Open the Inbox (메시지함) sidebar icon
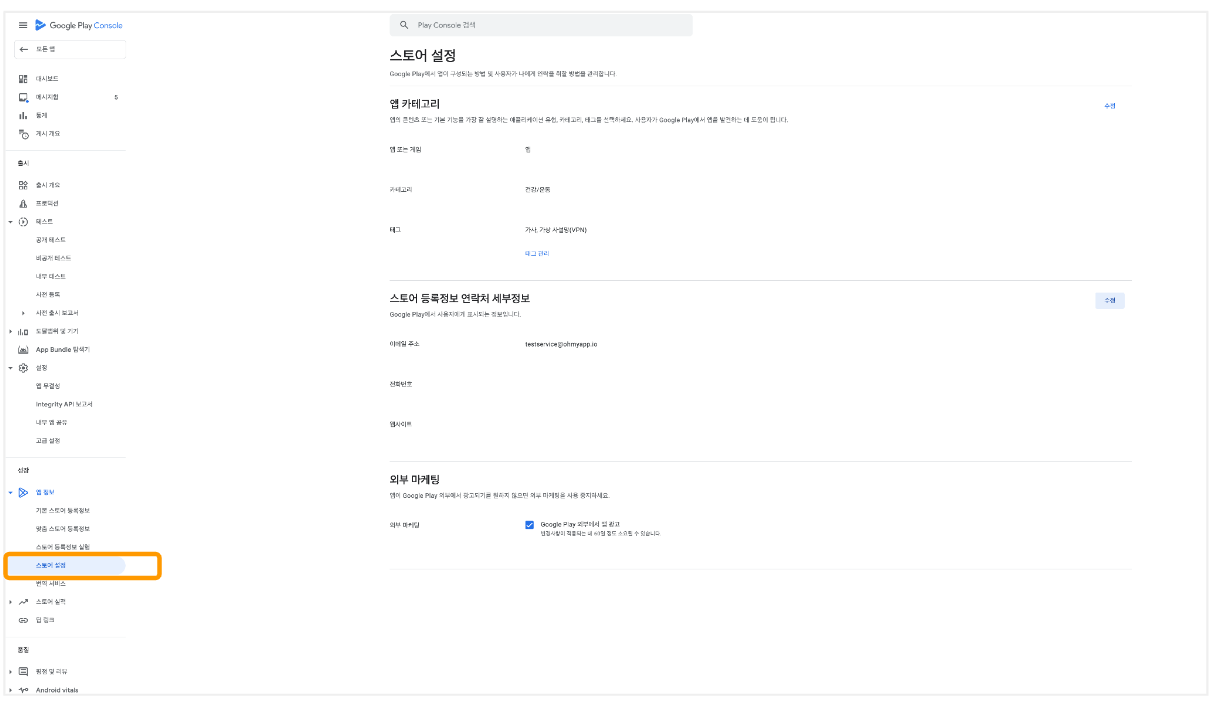Viewport: 1218px width, 704px height. click(x=23, y=97)
